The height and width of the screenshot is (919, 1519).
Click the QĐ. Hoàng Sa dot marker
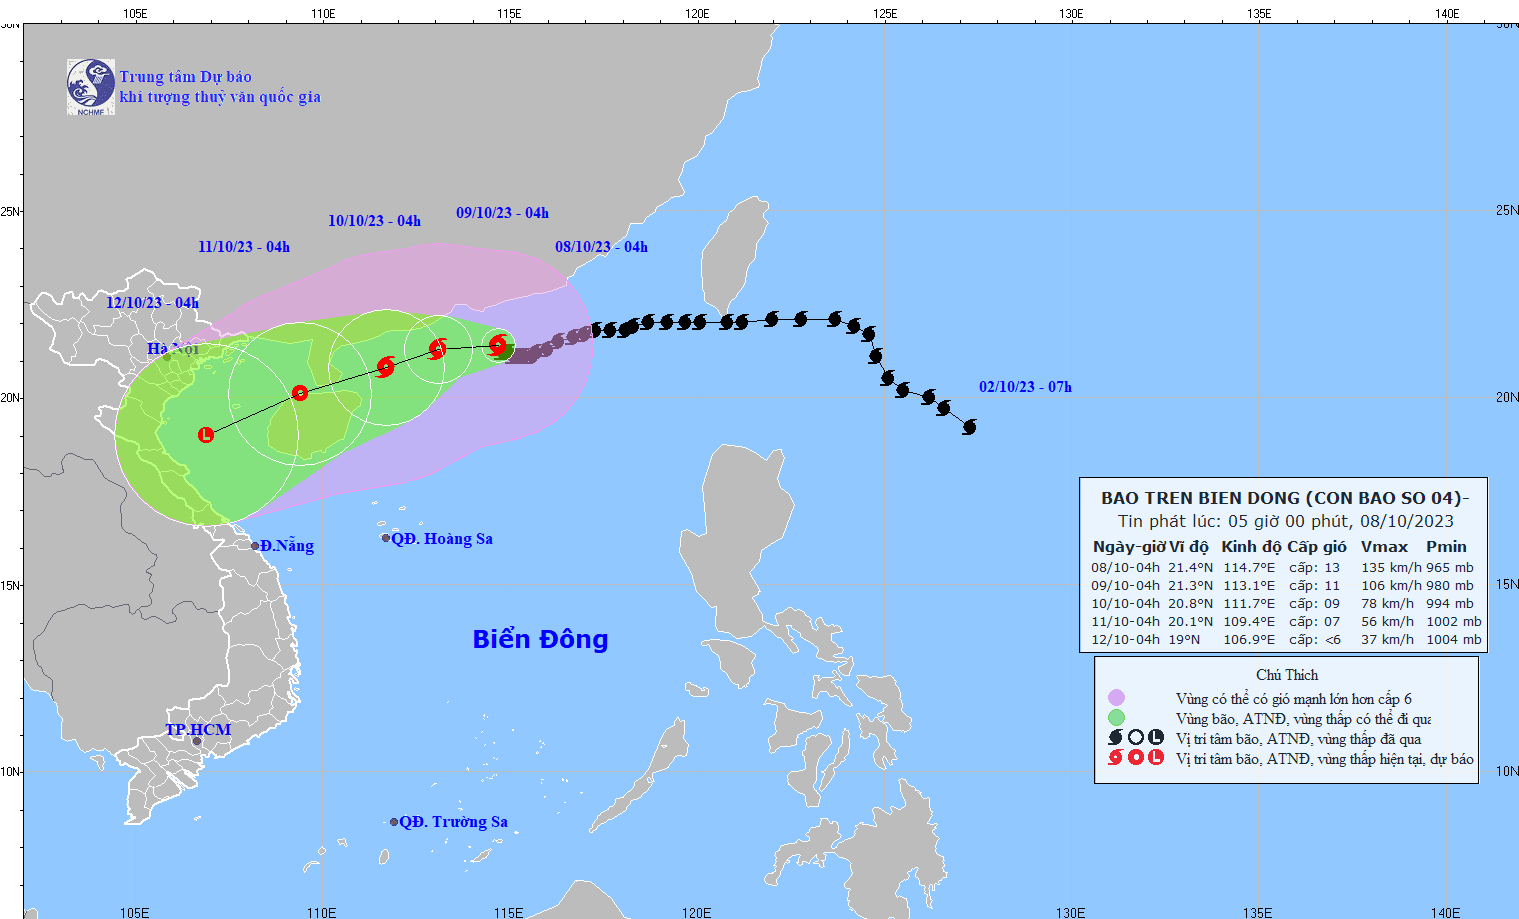(x=386, y=538)
